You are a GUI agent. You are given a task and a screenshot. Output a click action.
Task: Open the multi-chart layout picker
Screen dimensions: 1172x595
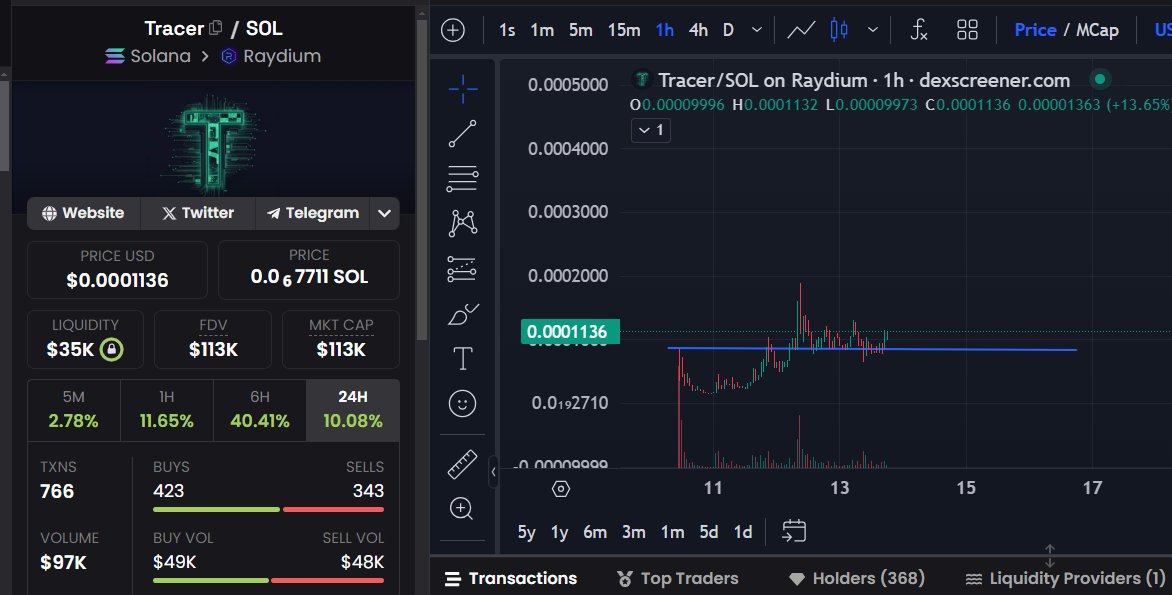point(966,29)
